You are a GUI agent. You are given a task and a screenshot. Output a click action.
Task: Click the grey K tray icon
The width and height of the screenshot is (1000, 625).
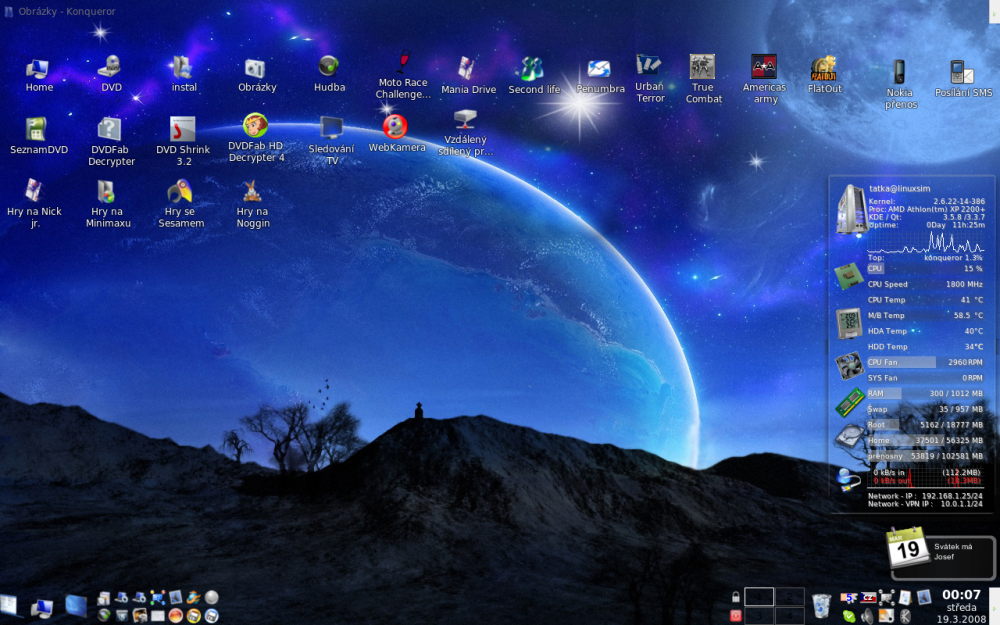[x=906, y=616]
